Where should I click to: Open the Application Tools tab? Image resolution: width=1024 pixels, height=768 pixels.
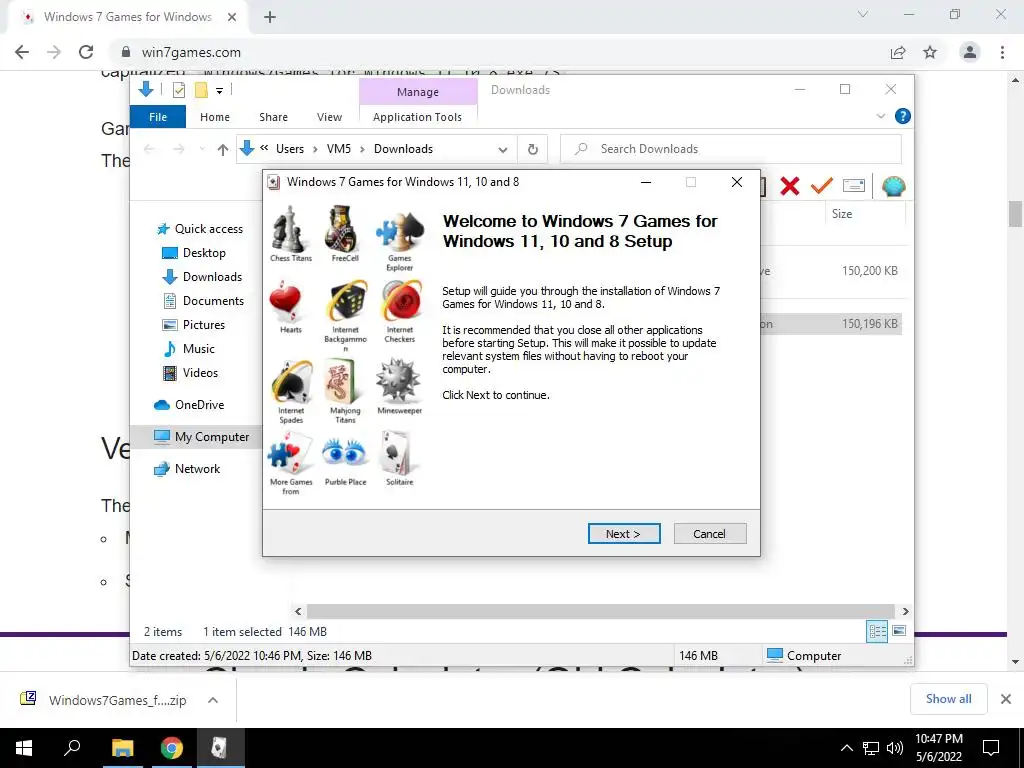[x=417, y=117]
